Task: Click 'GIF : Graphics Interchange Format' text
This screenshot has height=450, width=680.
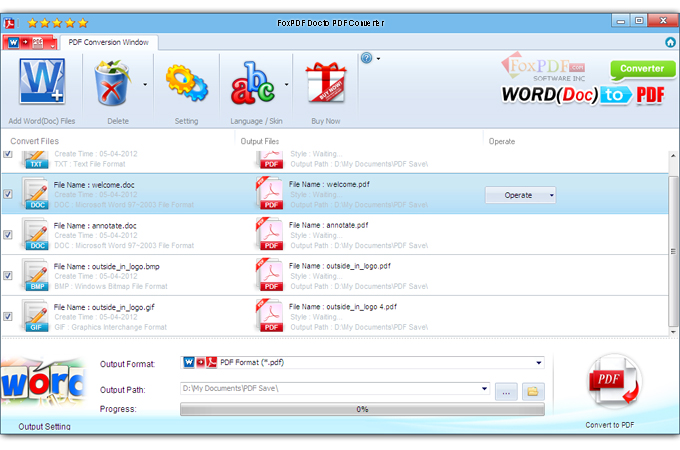Action: tap(110, 327)
